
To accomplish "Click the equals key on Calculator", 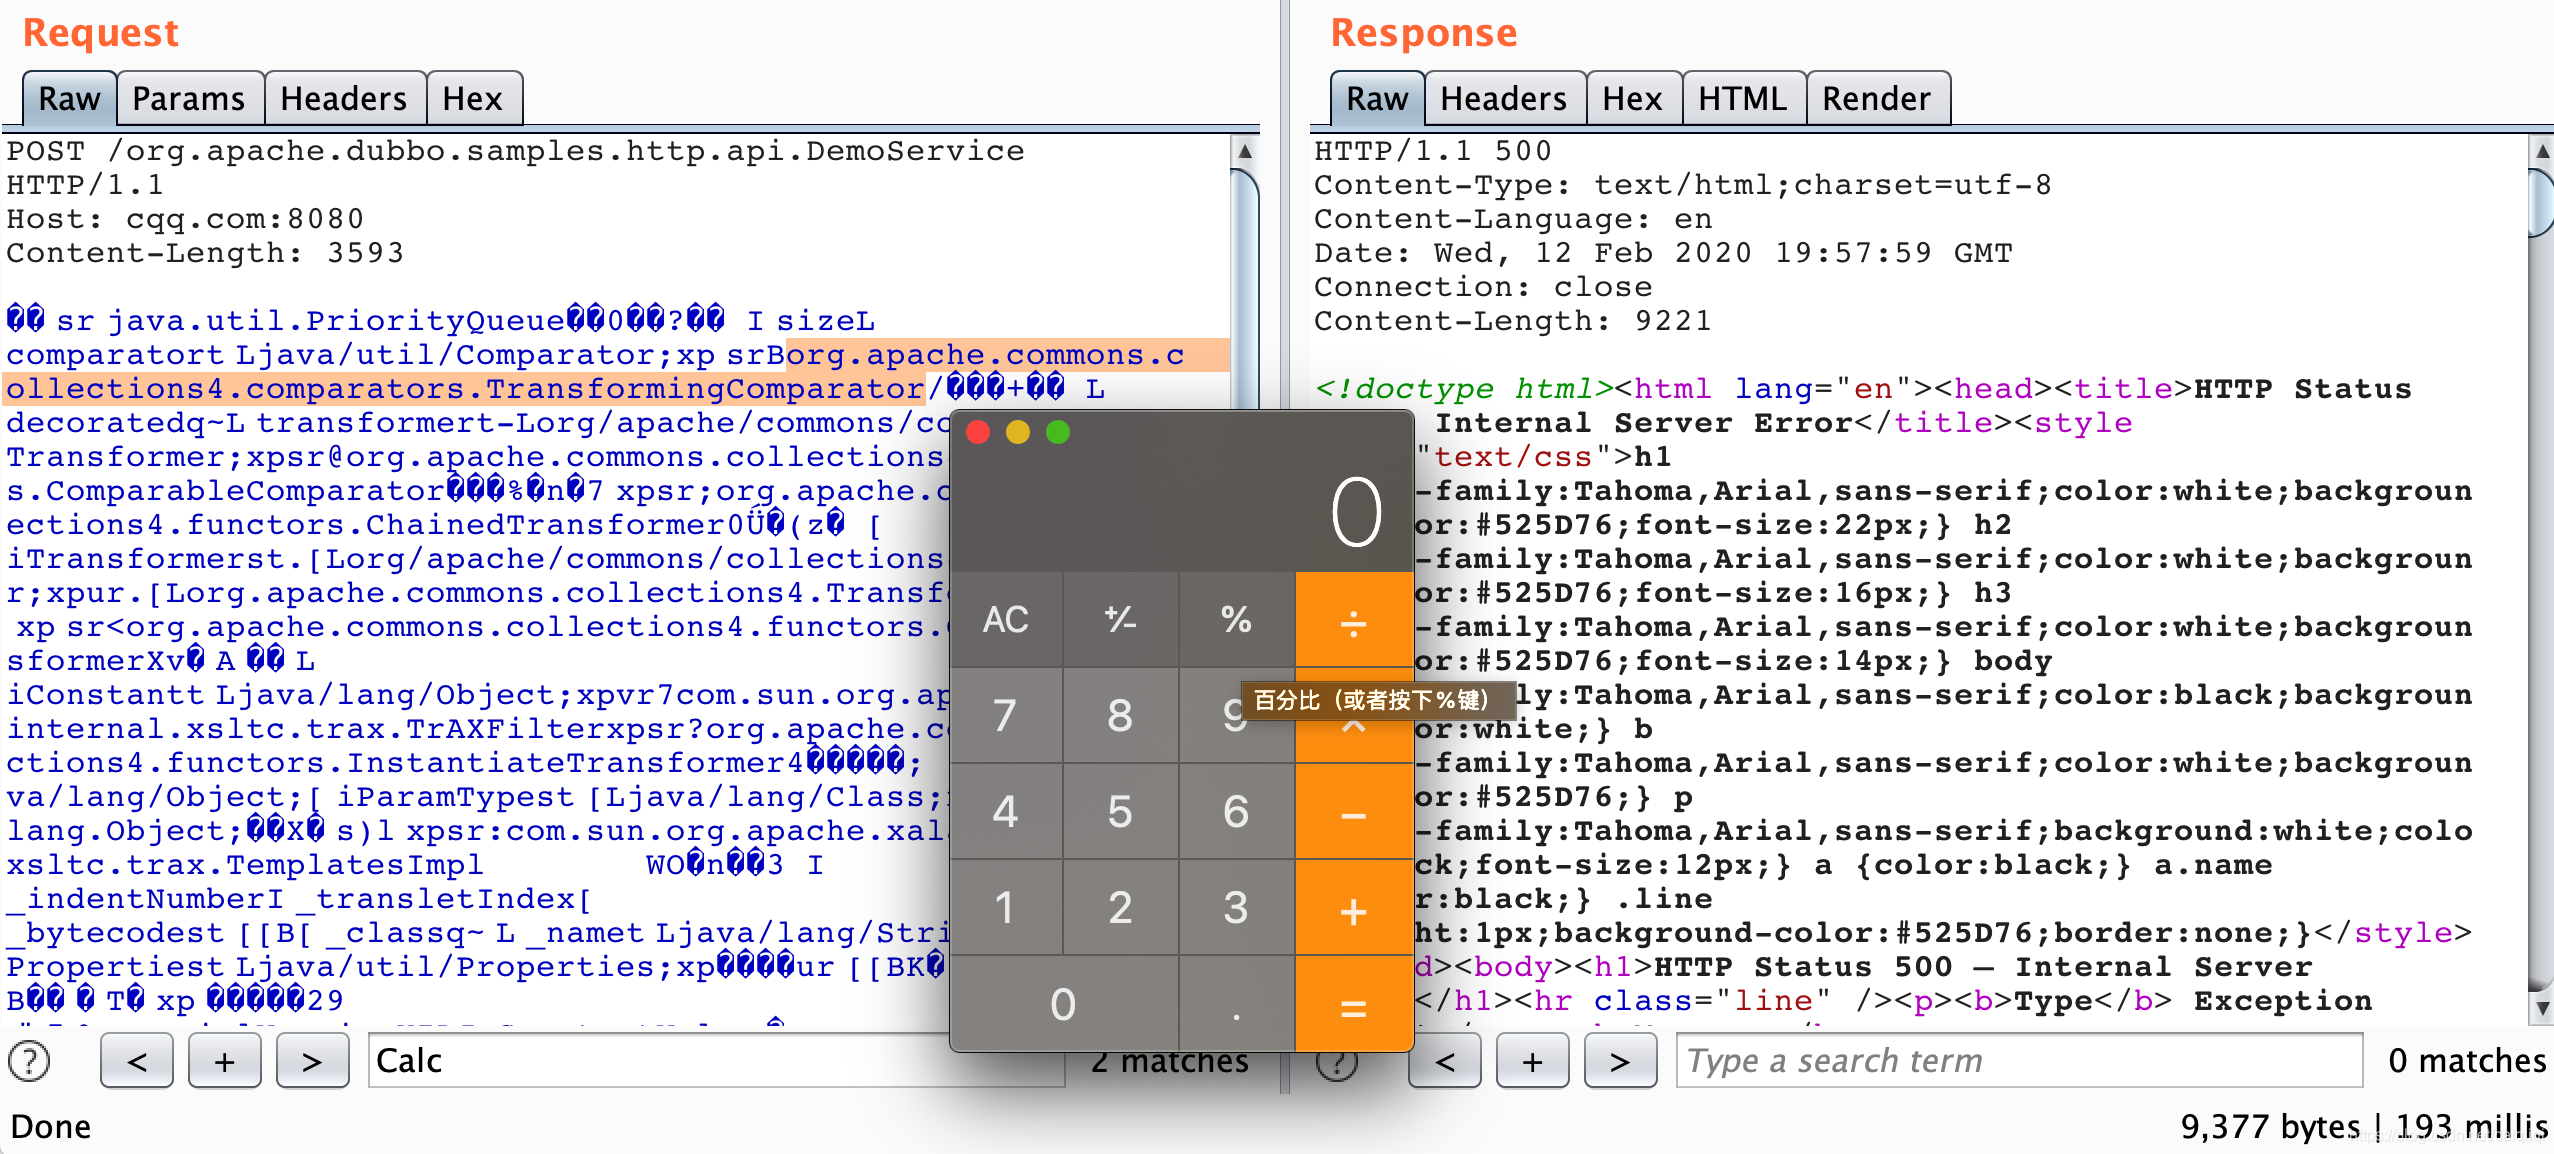I will click(x=1354, y=1003).
